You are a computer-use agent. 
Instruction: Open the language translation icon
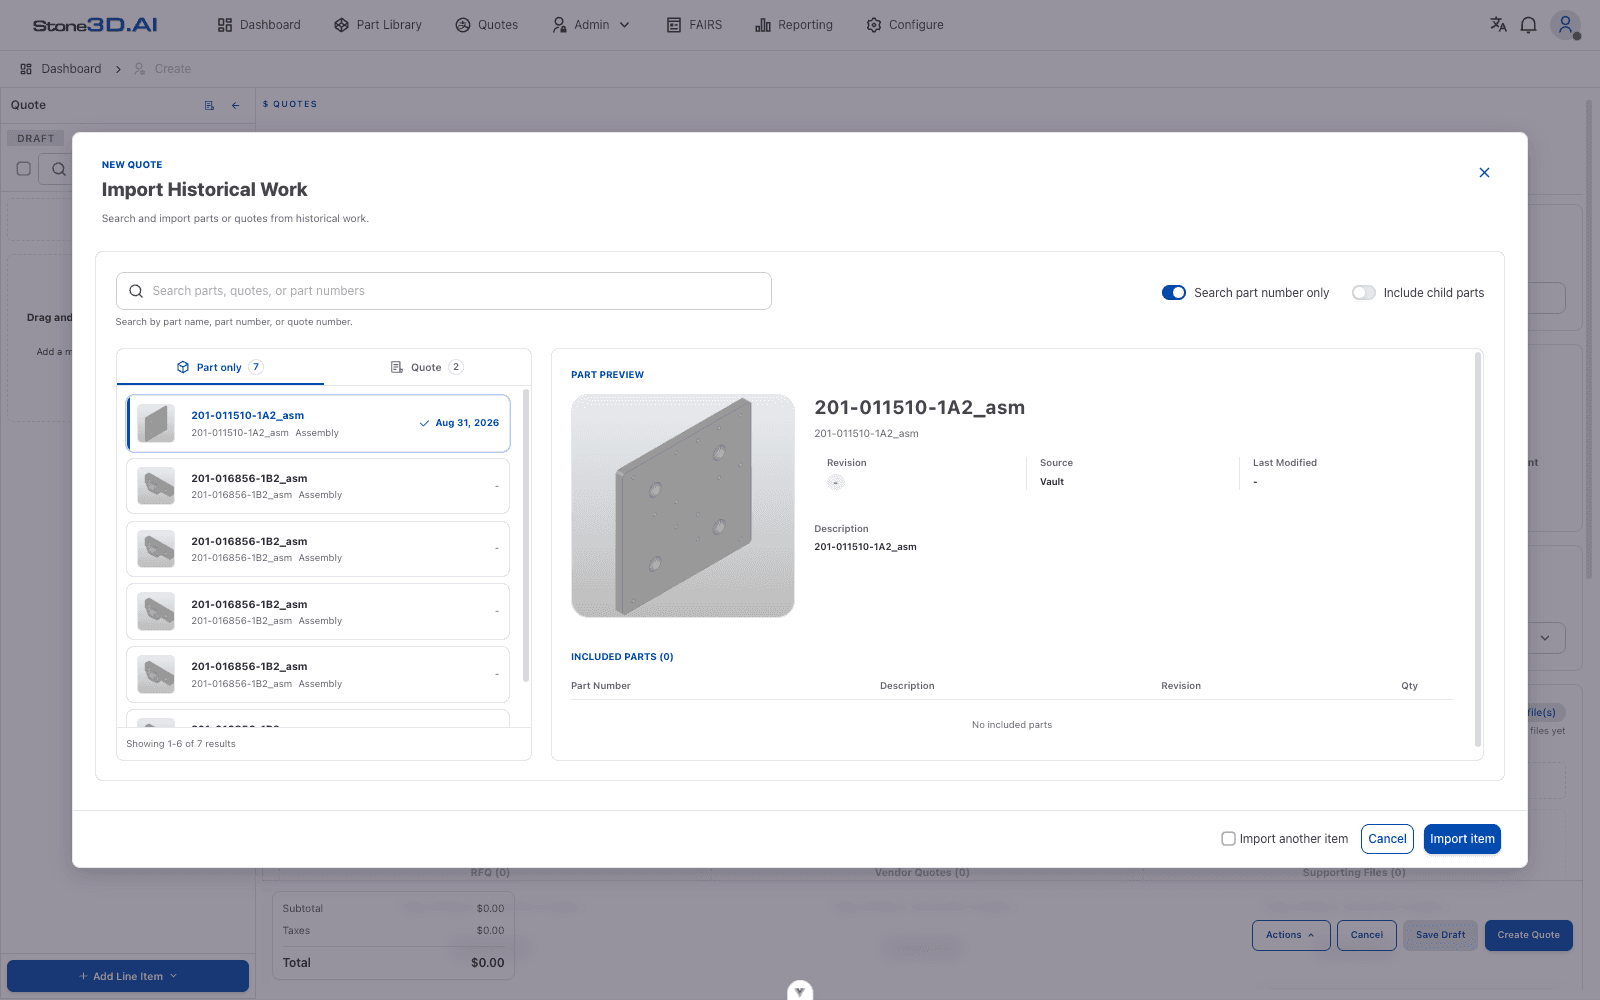coord(1498,25)
